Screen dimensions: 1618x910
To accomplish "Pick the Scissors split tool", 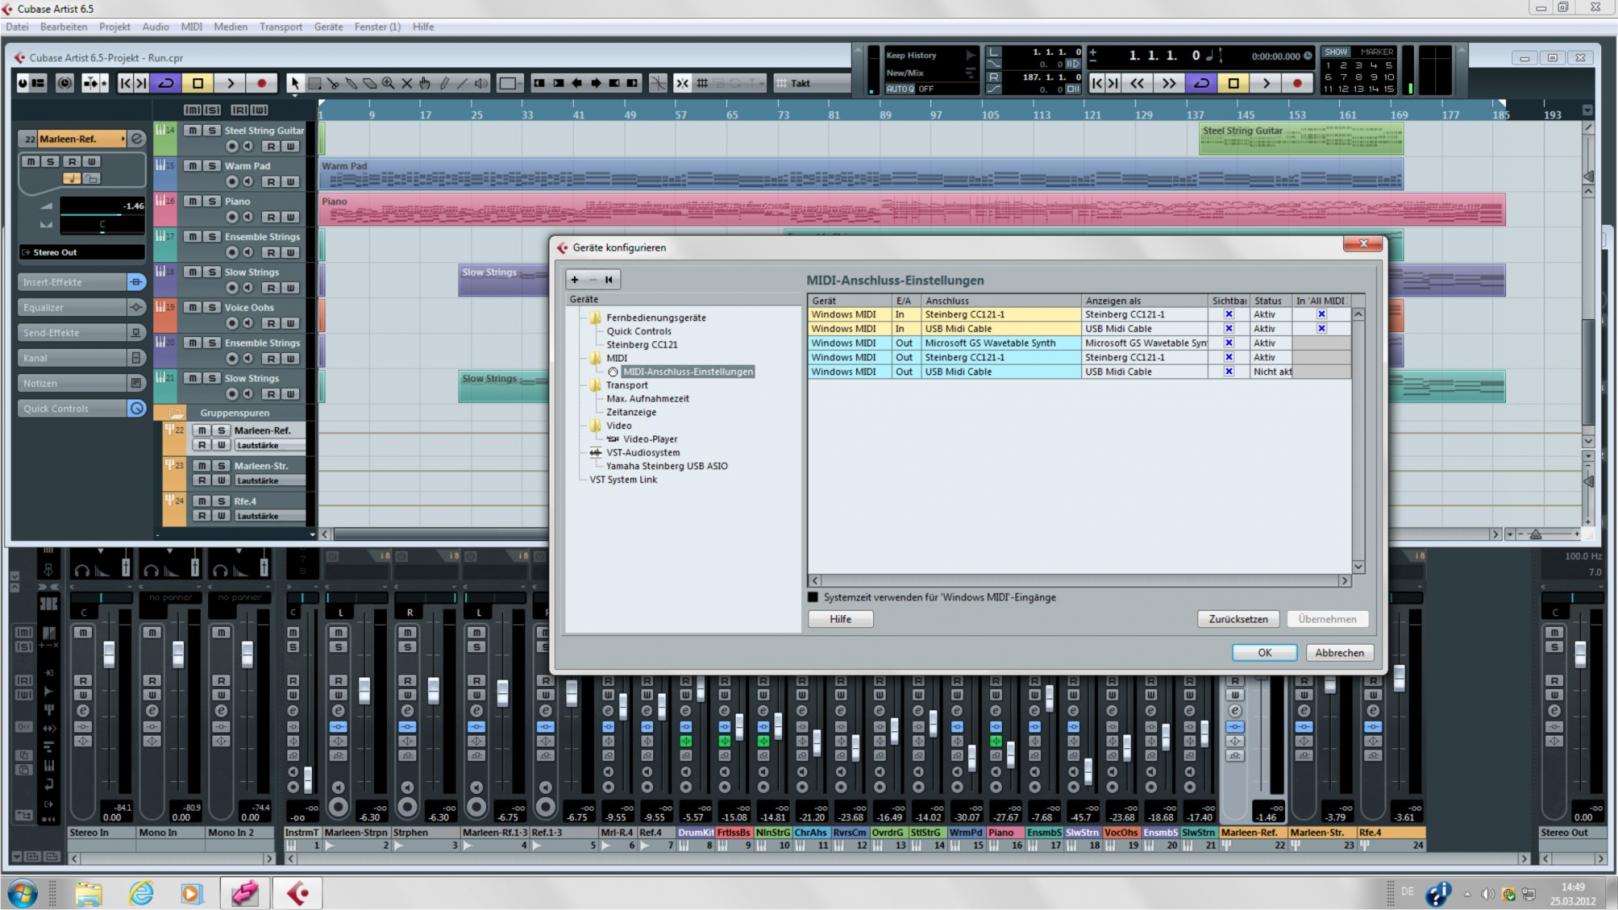I will click(x=332, y=83).
